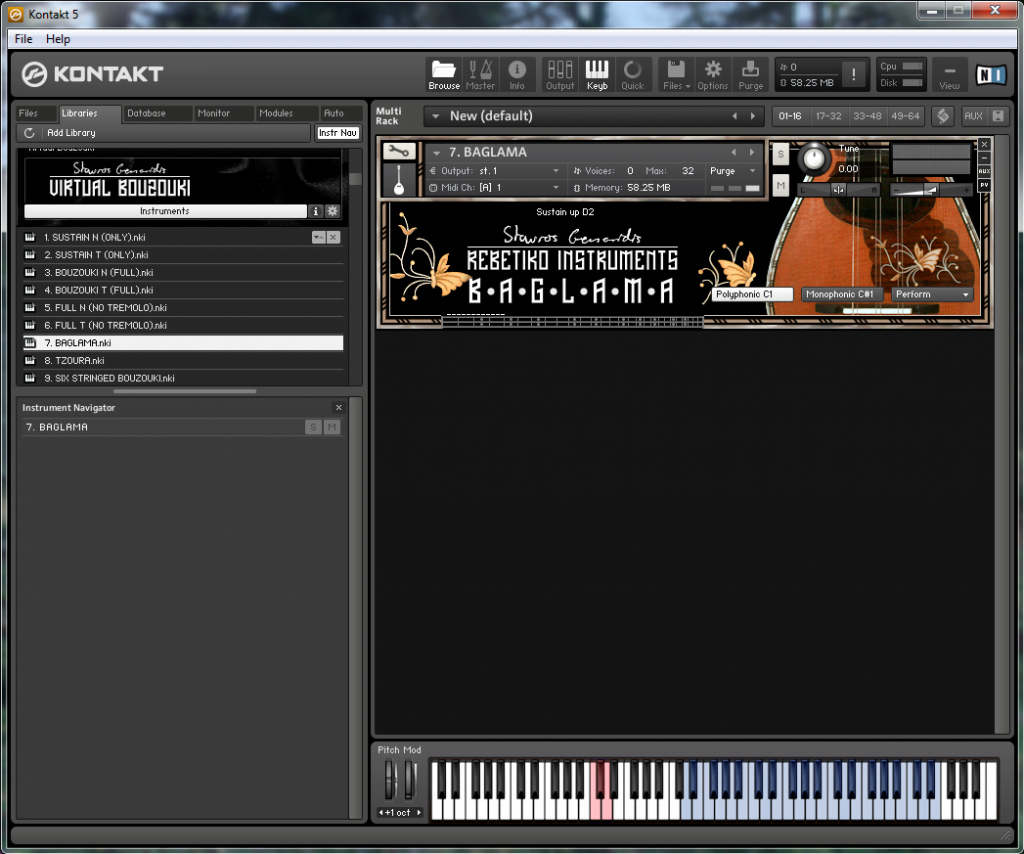Image resolution: width=1024 pixels, height=854 pixels.
Task: Open the Help menu
Action: pos(58,39)
